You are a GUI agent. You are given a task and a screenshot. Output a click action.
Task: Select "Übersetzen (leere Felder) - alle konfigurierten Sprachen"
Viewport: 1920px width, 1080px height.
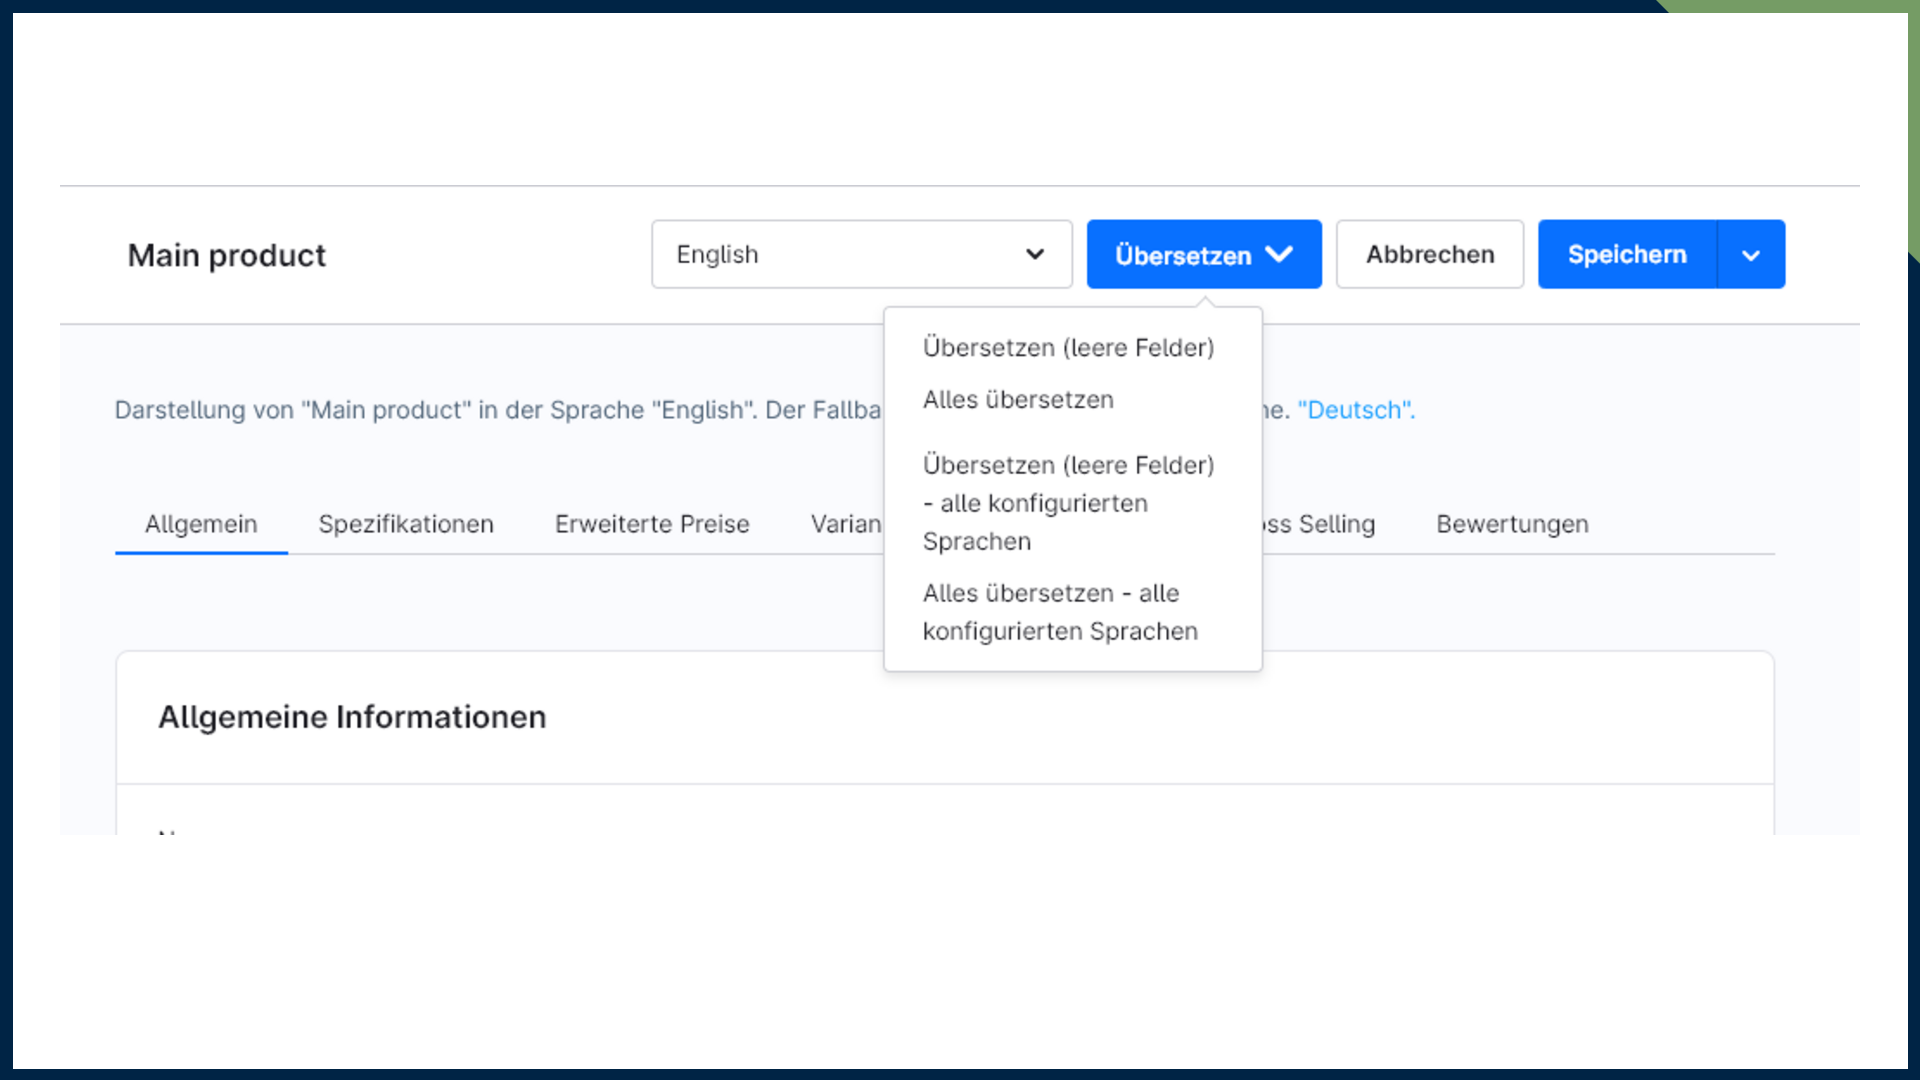click(x=1068, y=503)
